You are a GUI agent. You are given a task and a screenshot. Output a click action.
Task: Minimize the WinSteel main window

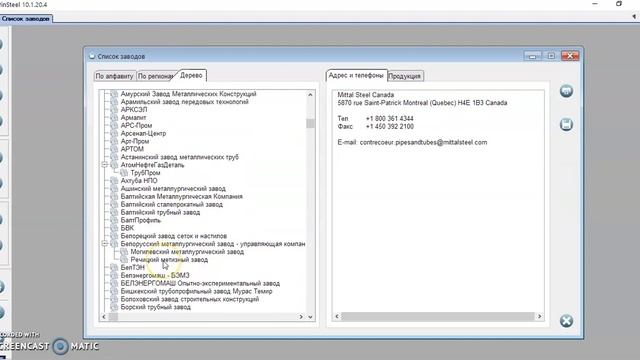point(595,4)
